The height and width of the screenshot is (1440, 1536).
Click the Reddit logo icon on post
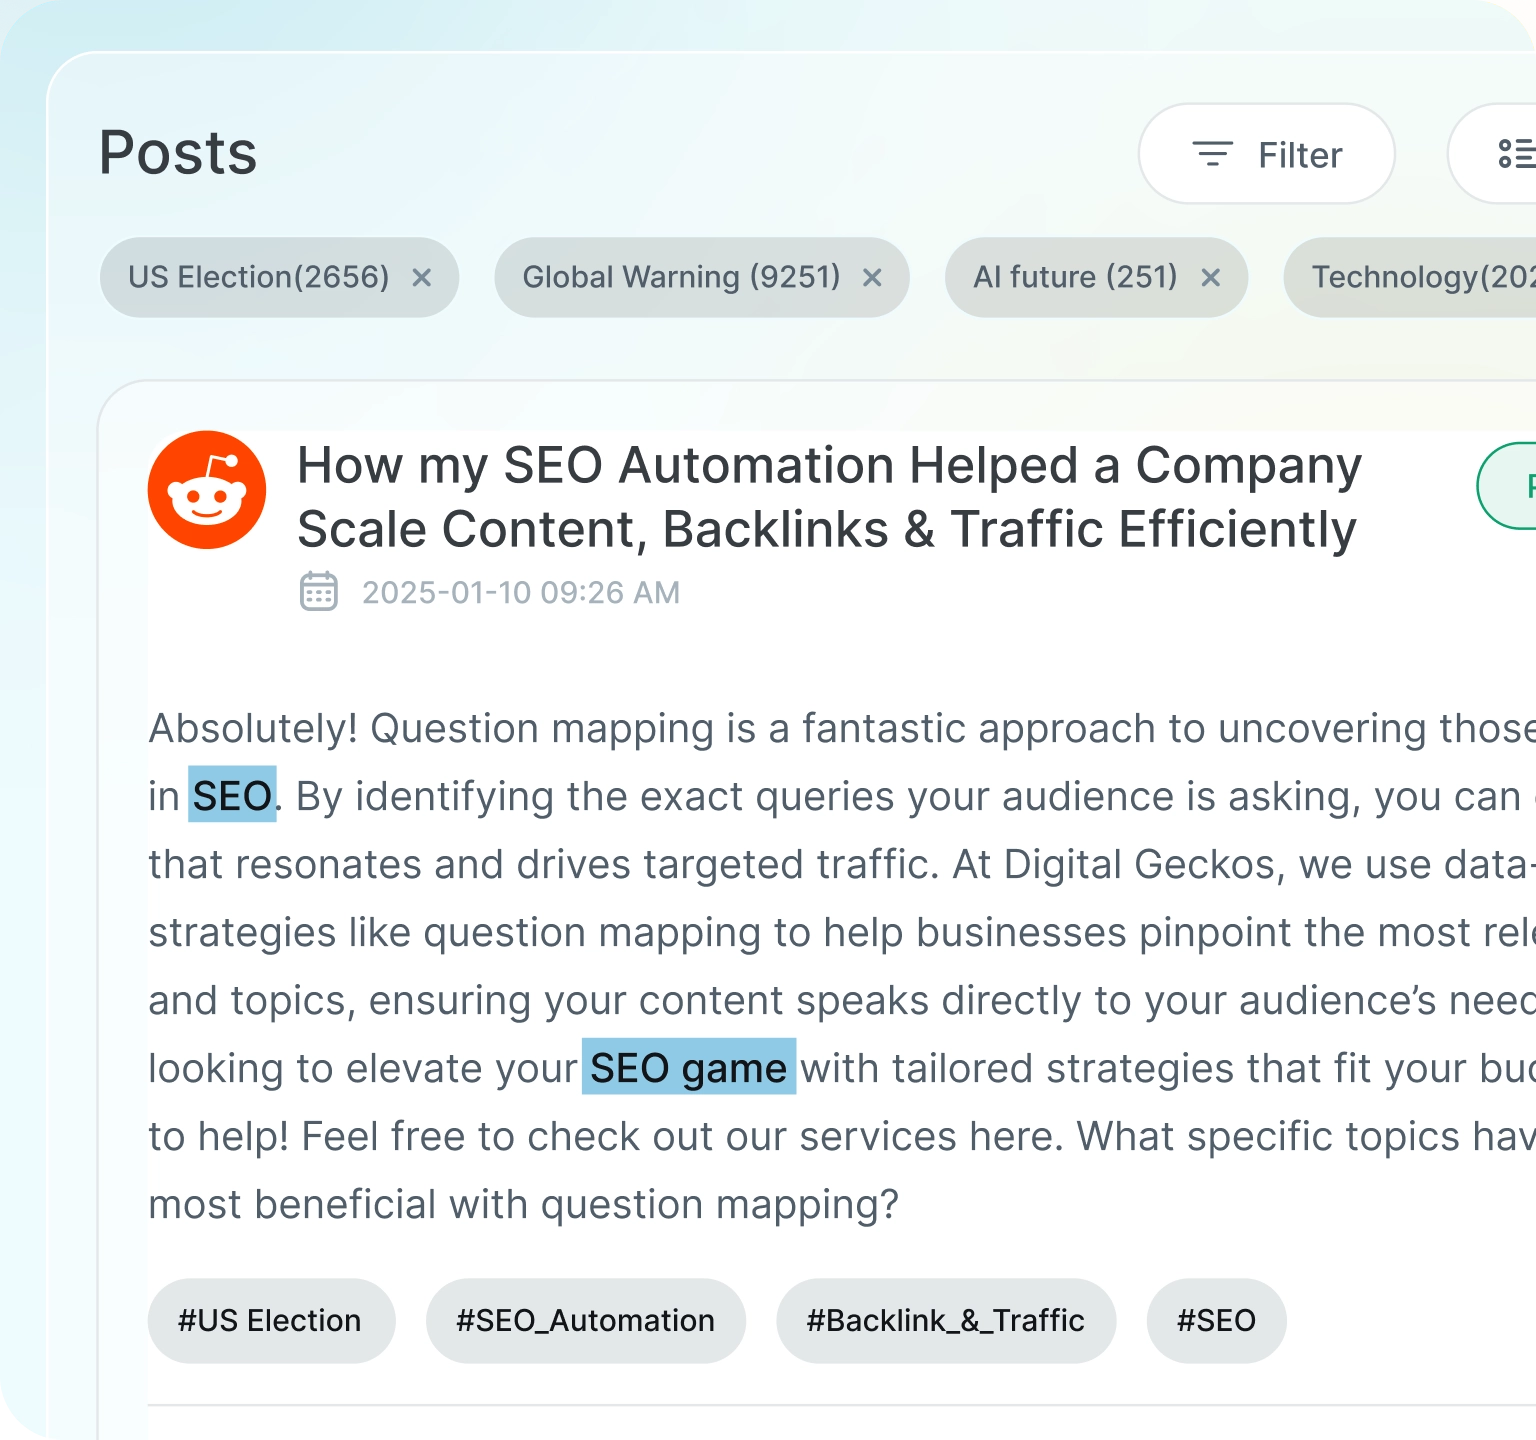(207, 490)
